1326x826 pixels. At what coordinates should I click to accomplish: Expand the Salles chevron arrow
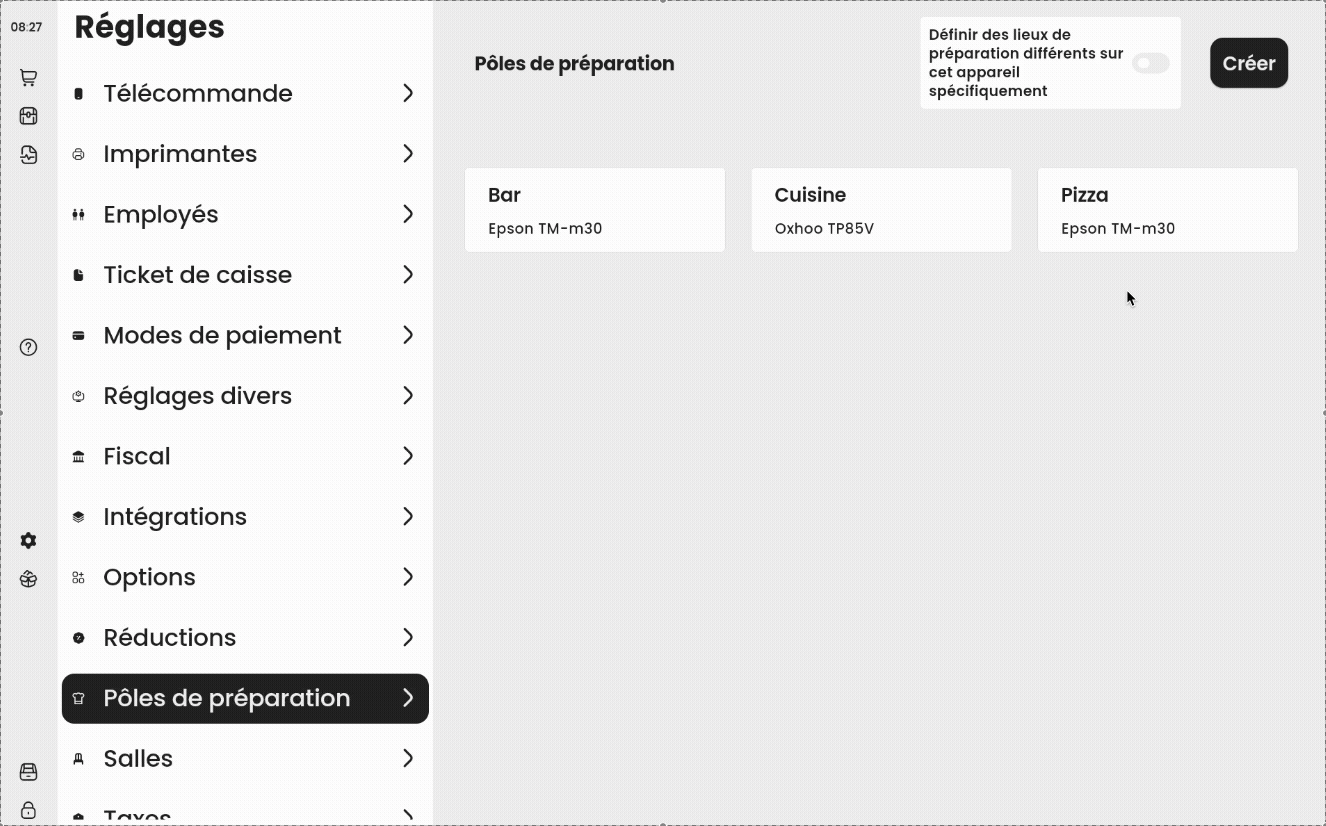(x=408, y=758)
